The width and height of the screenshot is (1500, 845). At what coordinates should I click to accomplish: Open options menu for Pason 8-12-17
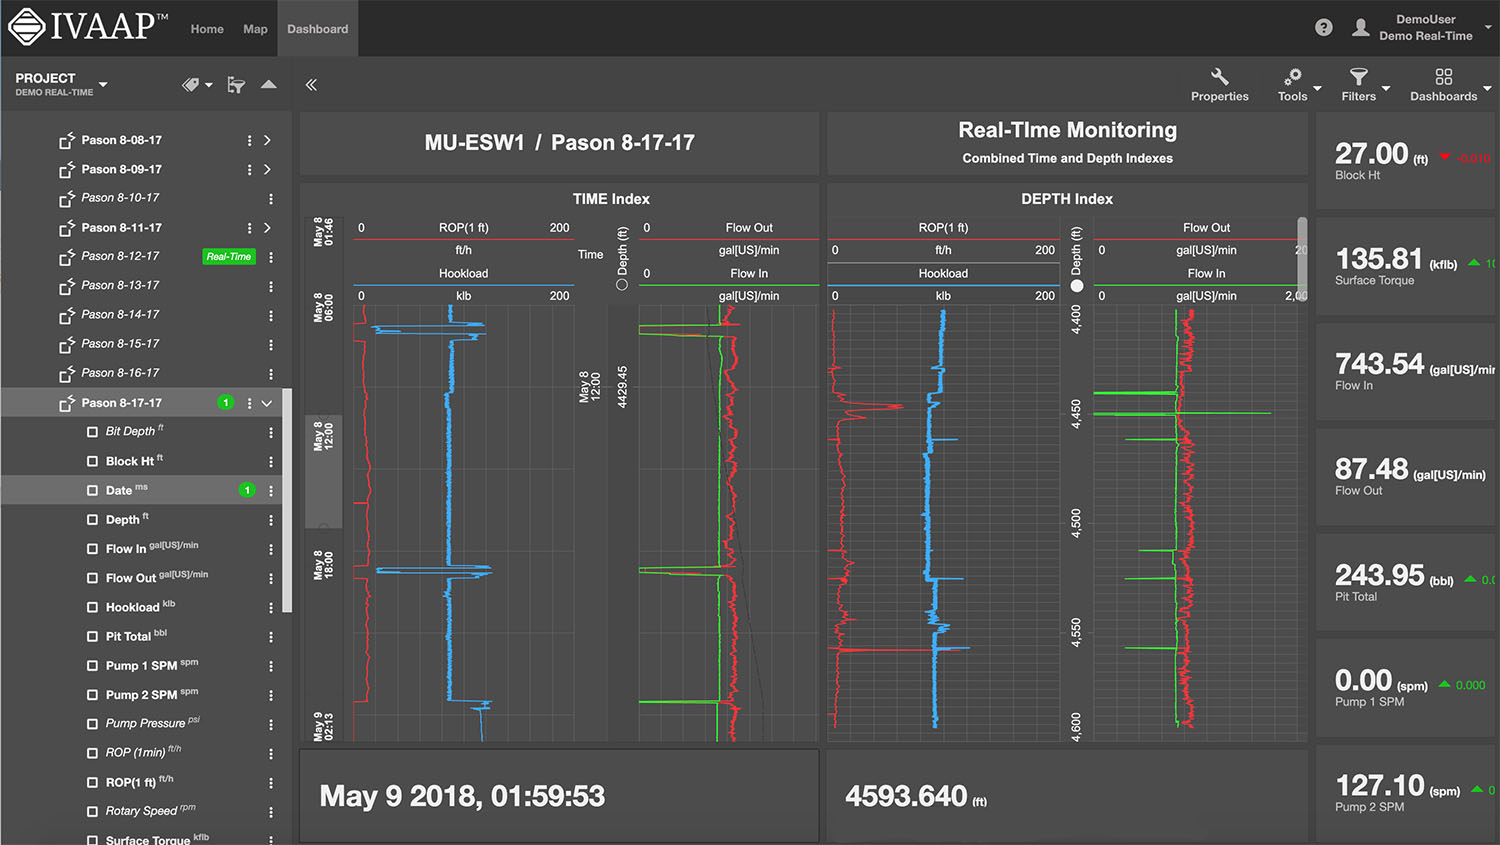tap(271, 257)
